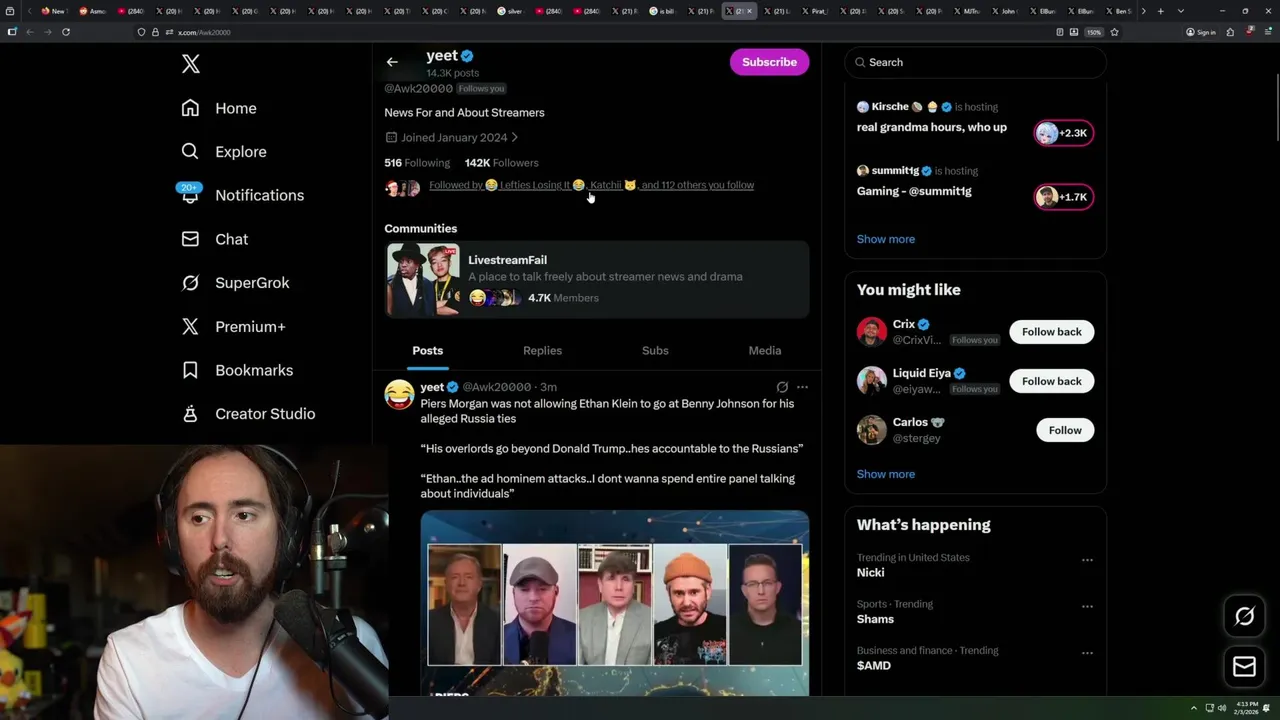Follow Carlos
Screen dimensions: 1280x720
(x=1065, y=430)
